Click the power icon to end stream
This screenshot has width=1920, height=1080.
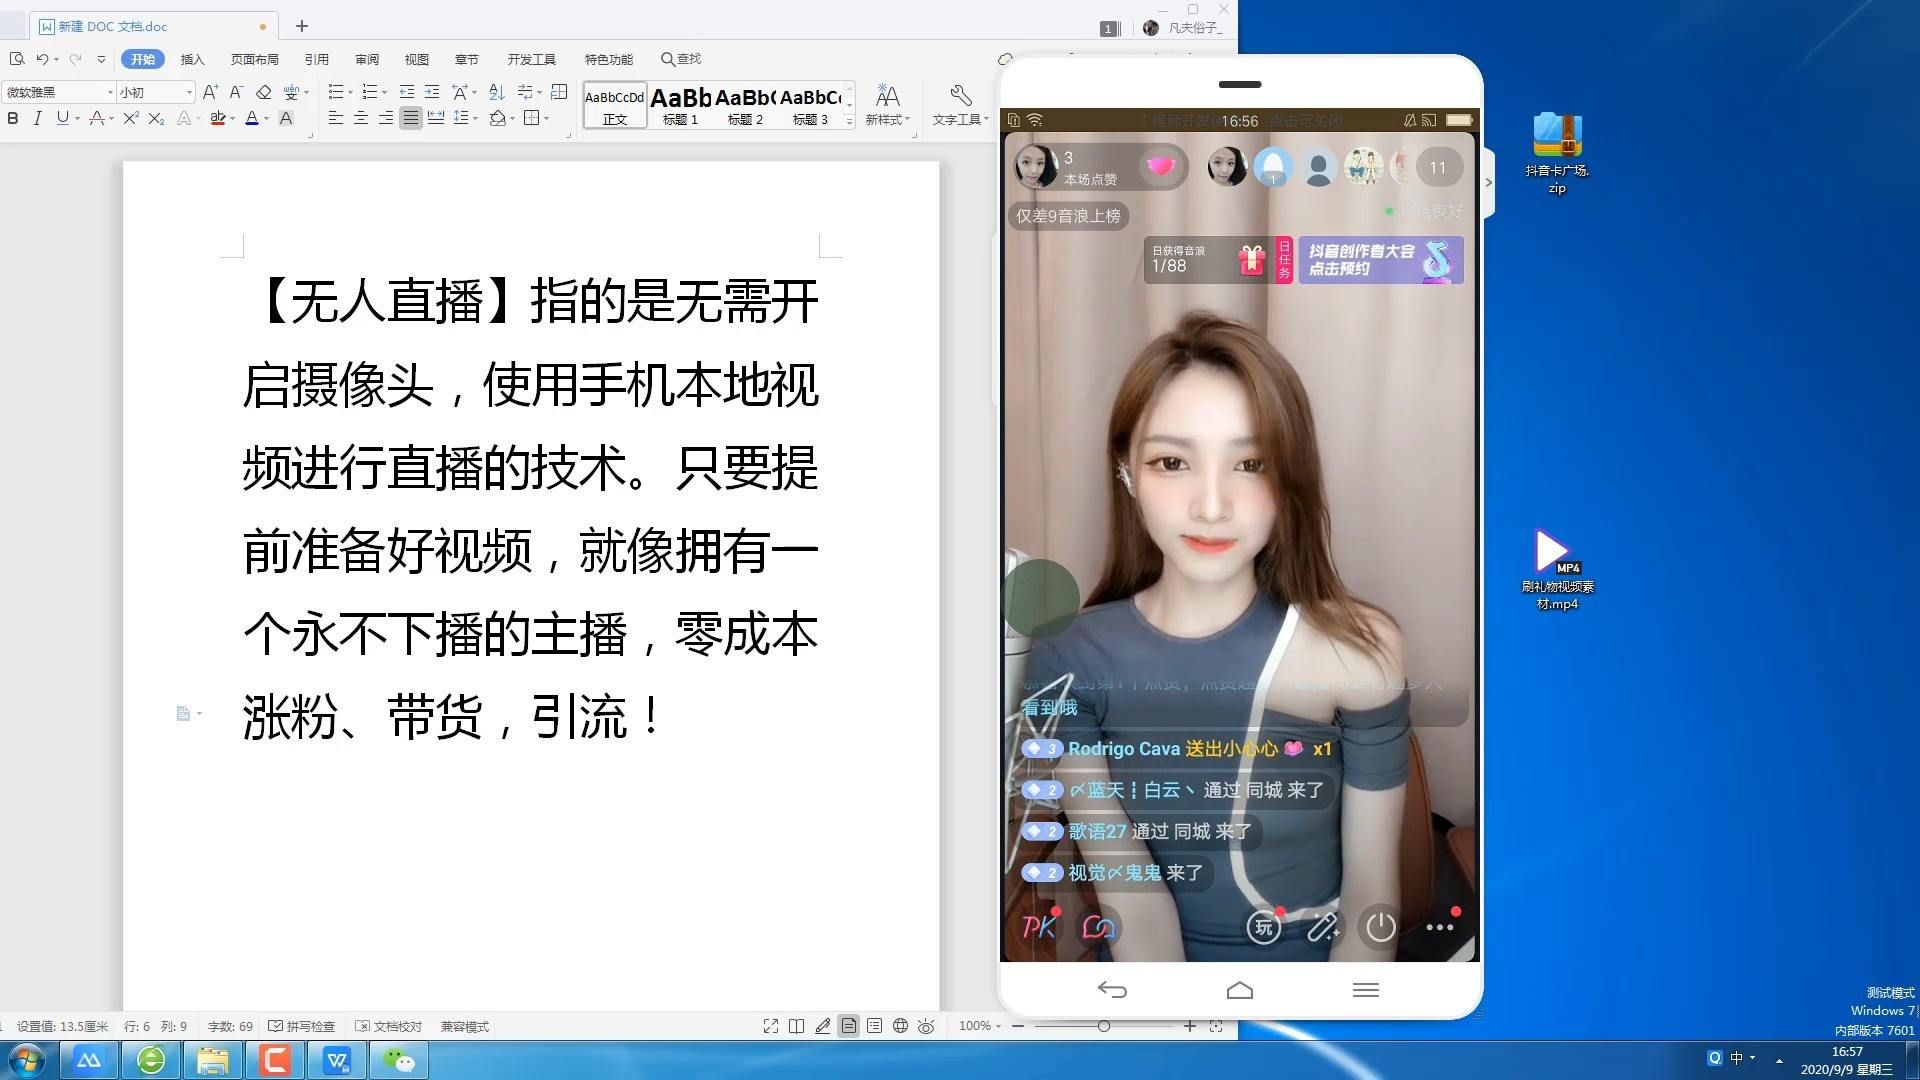[1381, 927]
